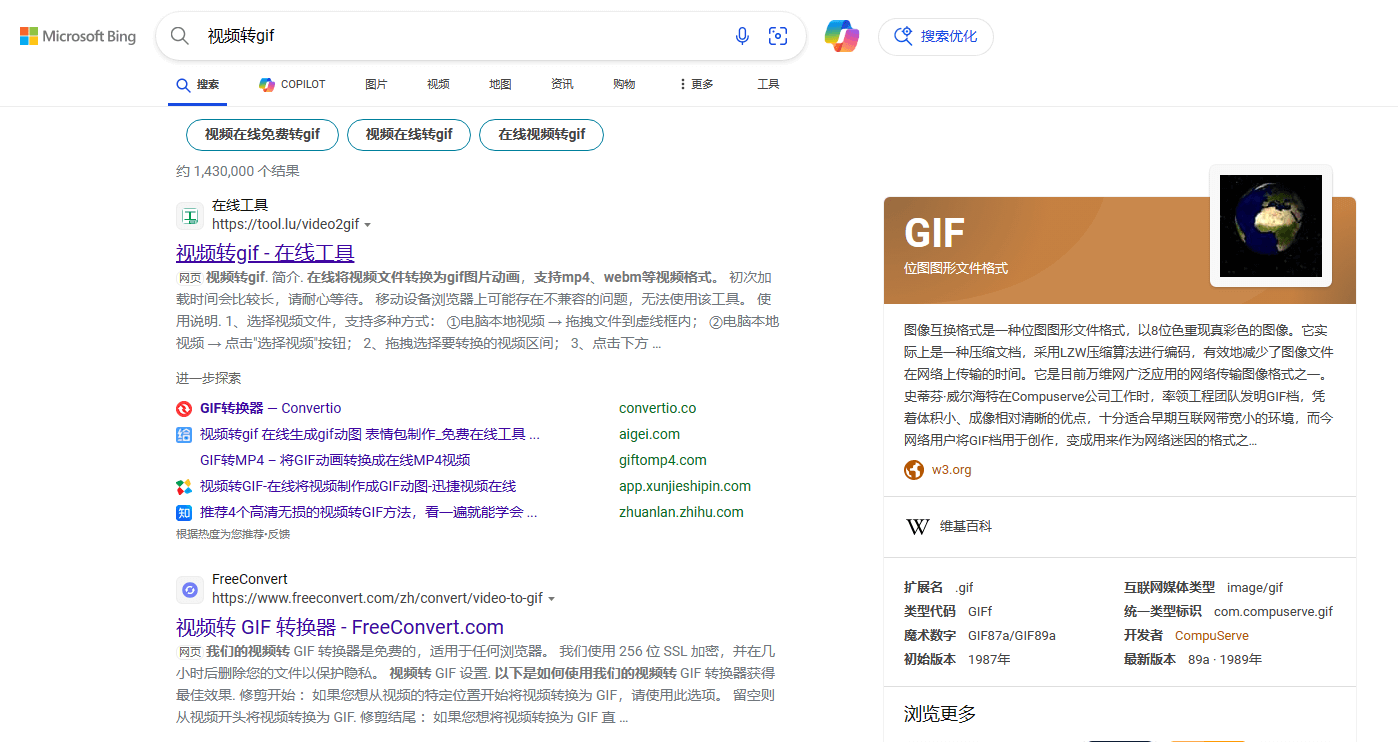
Task: Click the FreeConvert site favicon
Action: coord(190,589)
